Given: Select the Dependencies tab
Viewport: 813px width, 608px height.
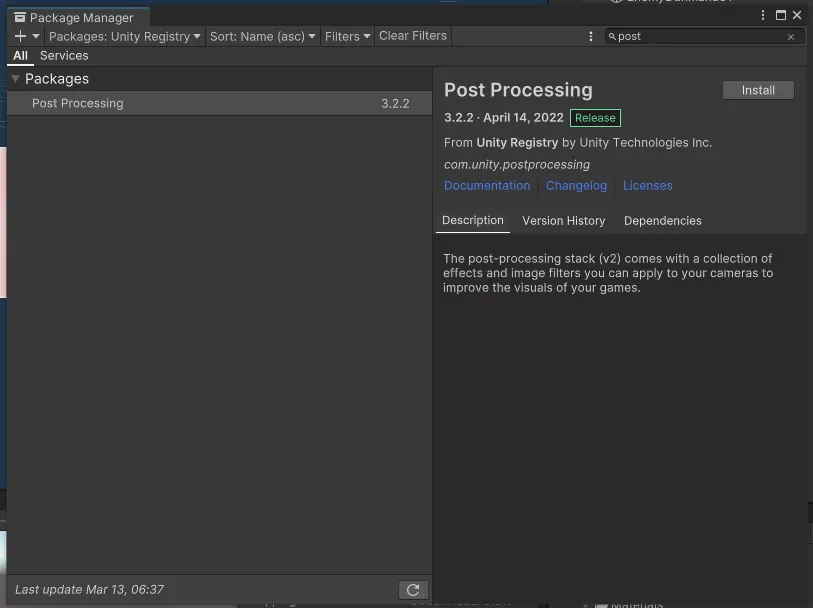Looking at the screenshot, I should click(663, 221).
